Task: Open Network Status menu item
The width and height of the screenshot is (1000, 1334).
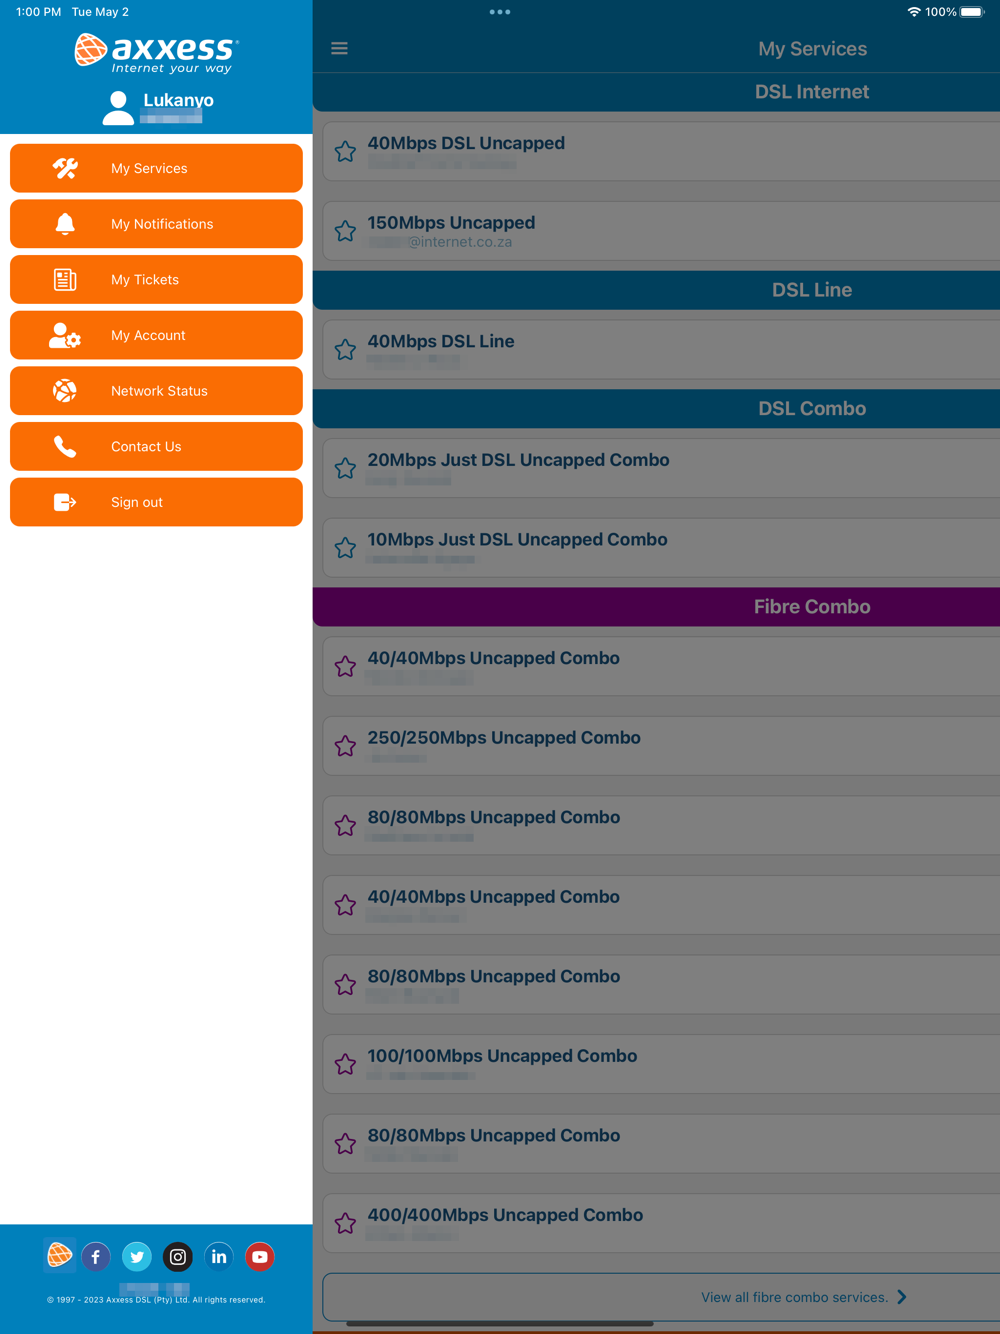Action: coord(156,391)
